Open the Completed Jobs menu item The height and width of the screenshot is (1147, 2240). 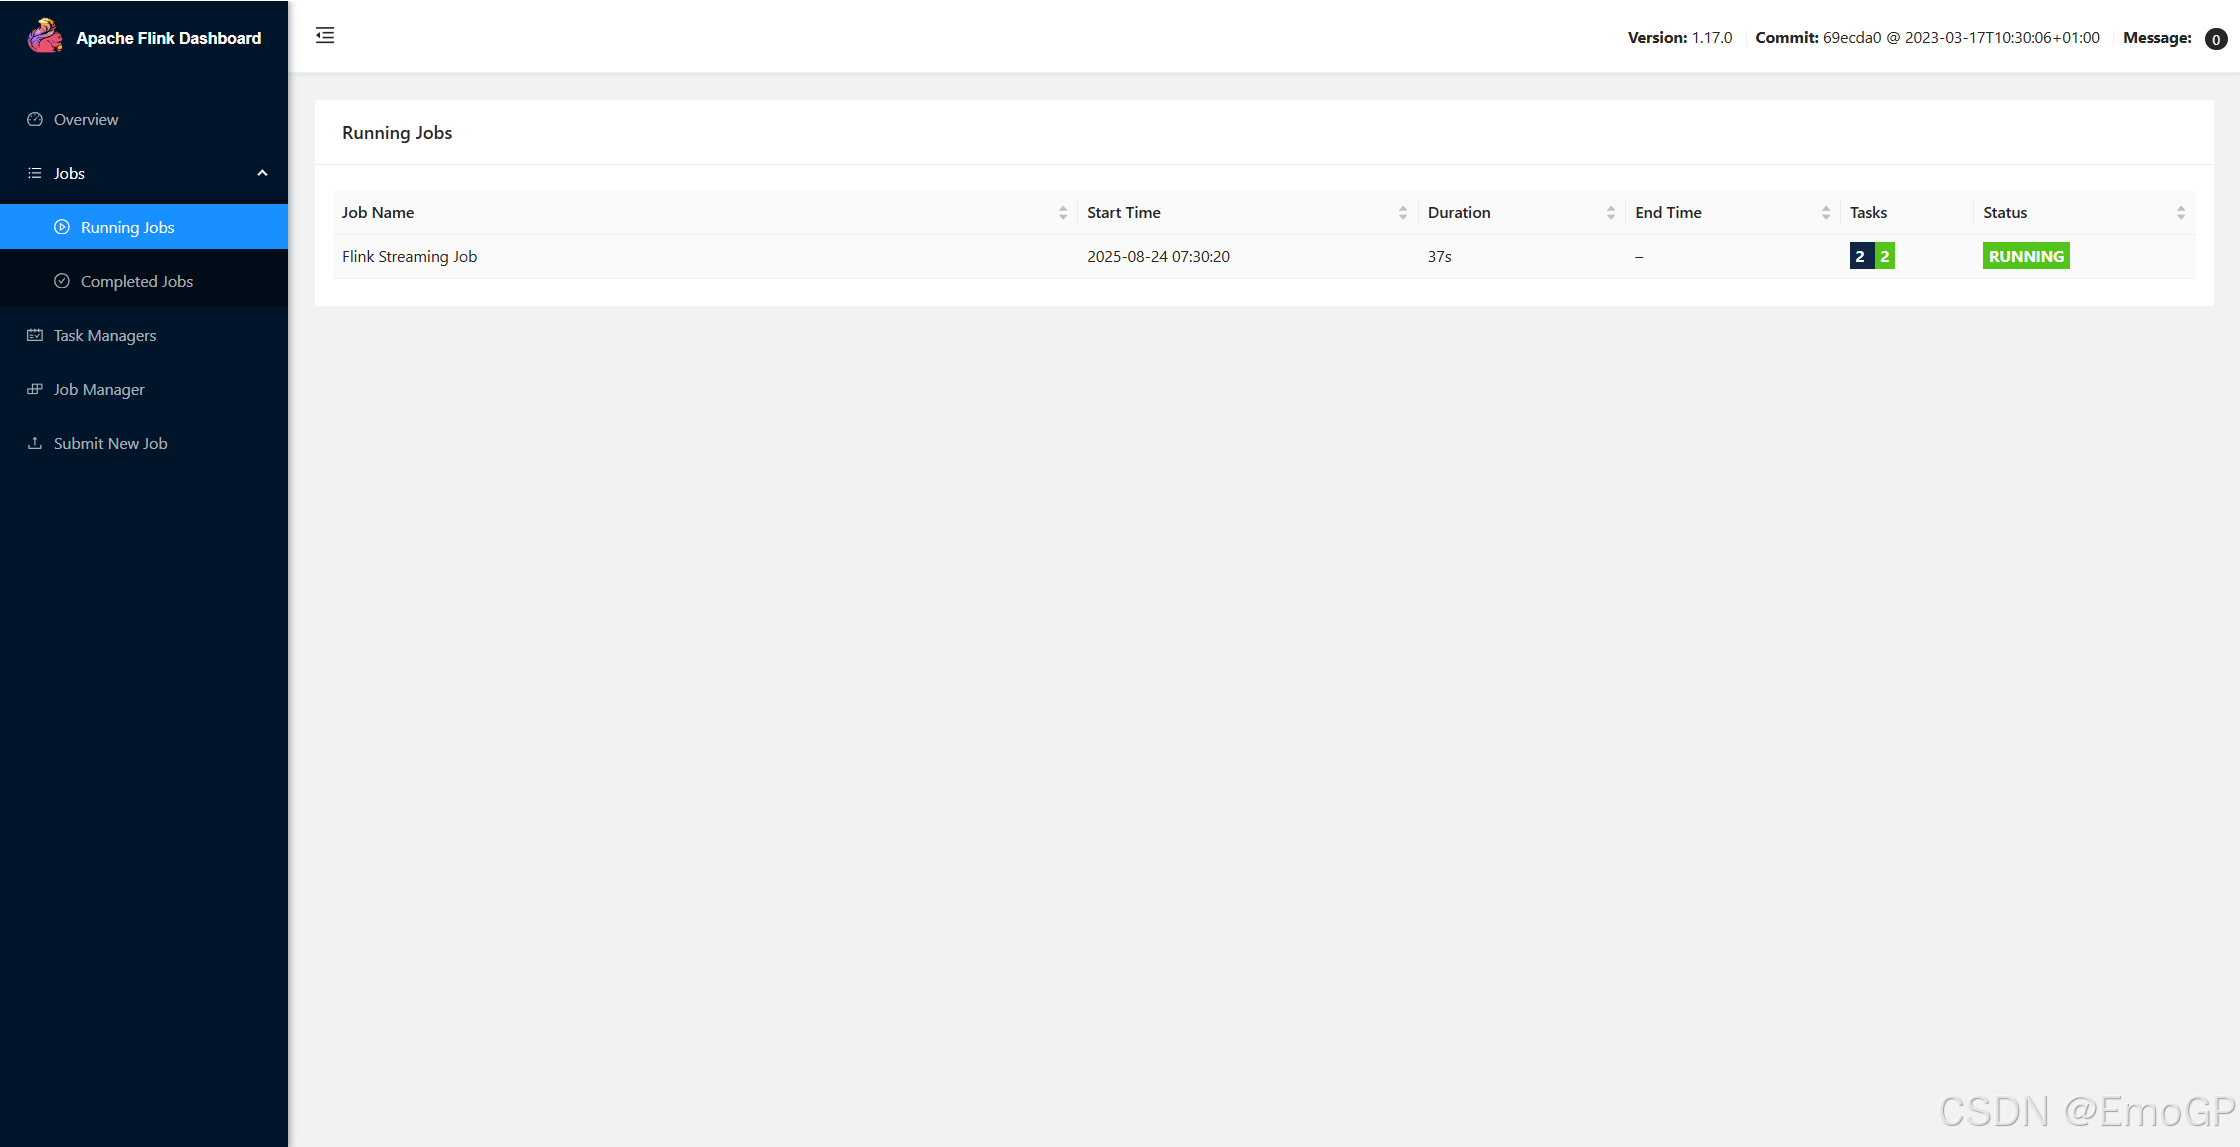point(144,281)
